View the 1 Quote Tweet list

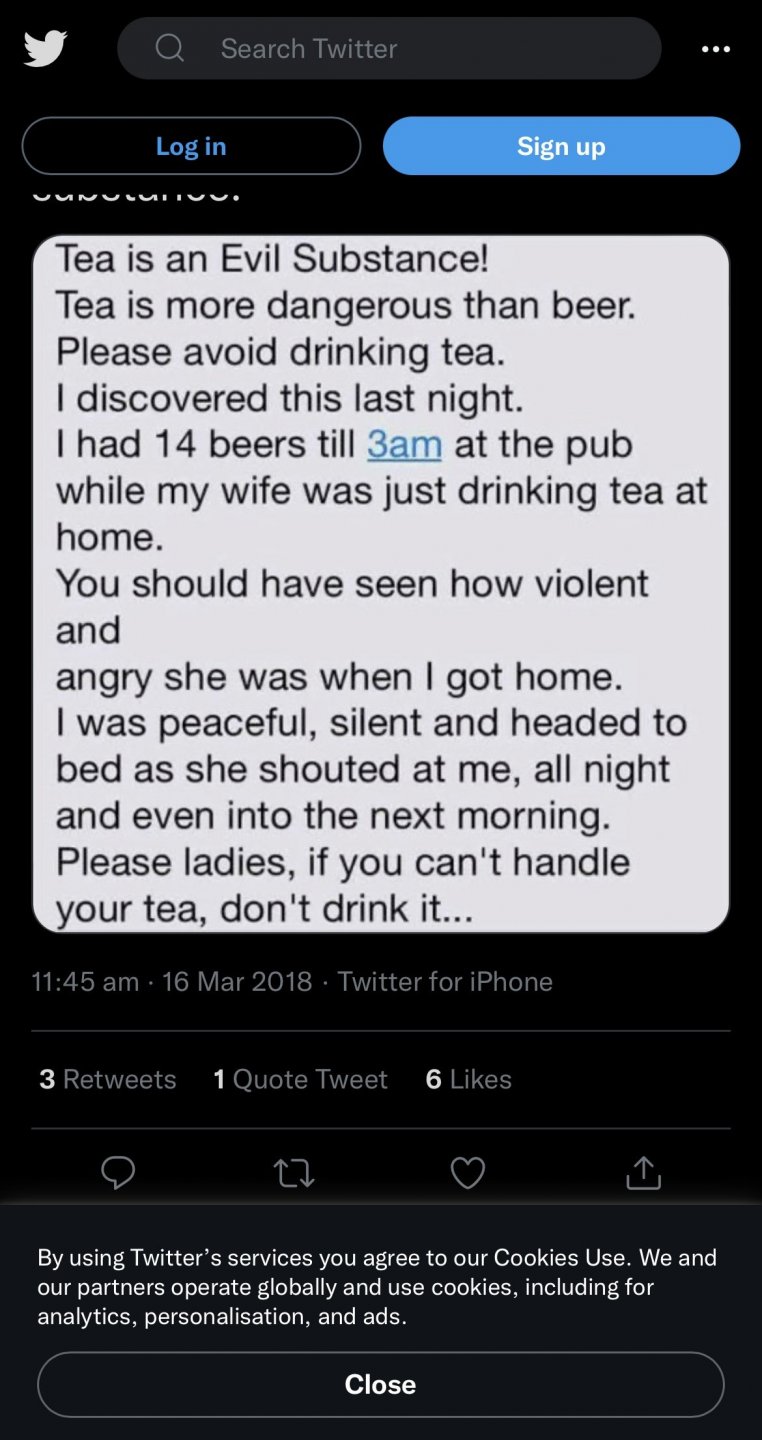pos(301,1079)
